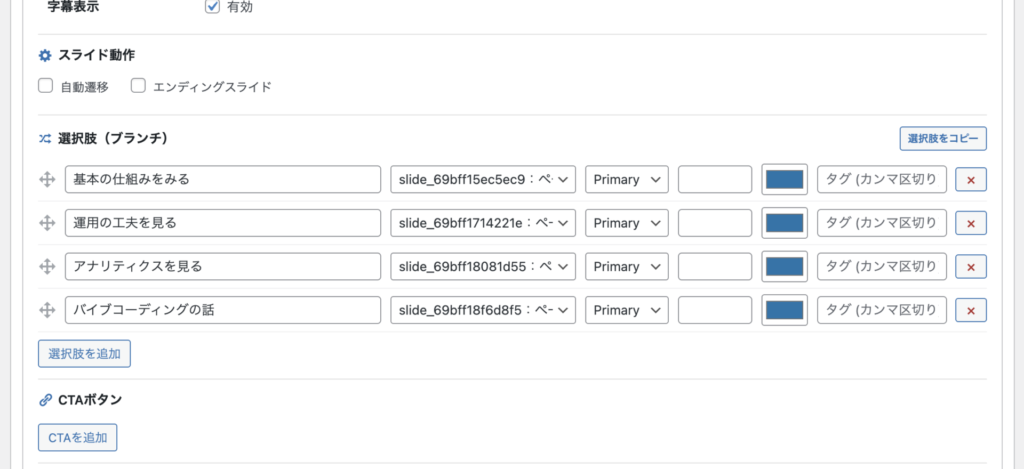The height and width of the screenshot is (469, 1024).
Task: Click drag handle icon for 運用の工夫を見る row
Action: pyautogui.click(x=46, y=223)
